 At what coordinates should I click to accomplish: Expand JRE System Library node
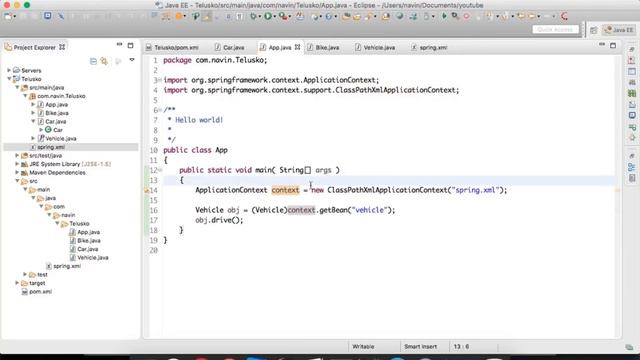tap(17, 164)
